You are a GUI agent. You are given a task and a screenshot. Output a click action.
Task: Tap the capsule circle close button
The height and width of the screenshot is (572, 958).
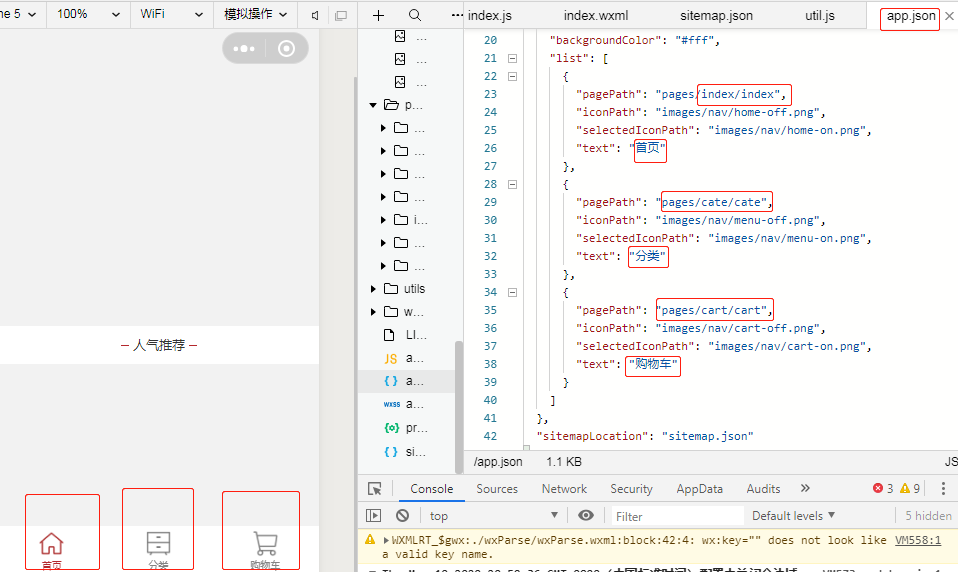286,49
